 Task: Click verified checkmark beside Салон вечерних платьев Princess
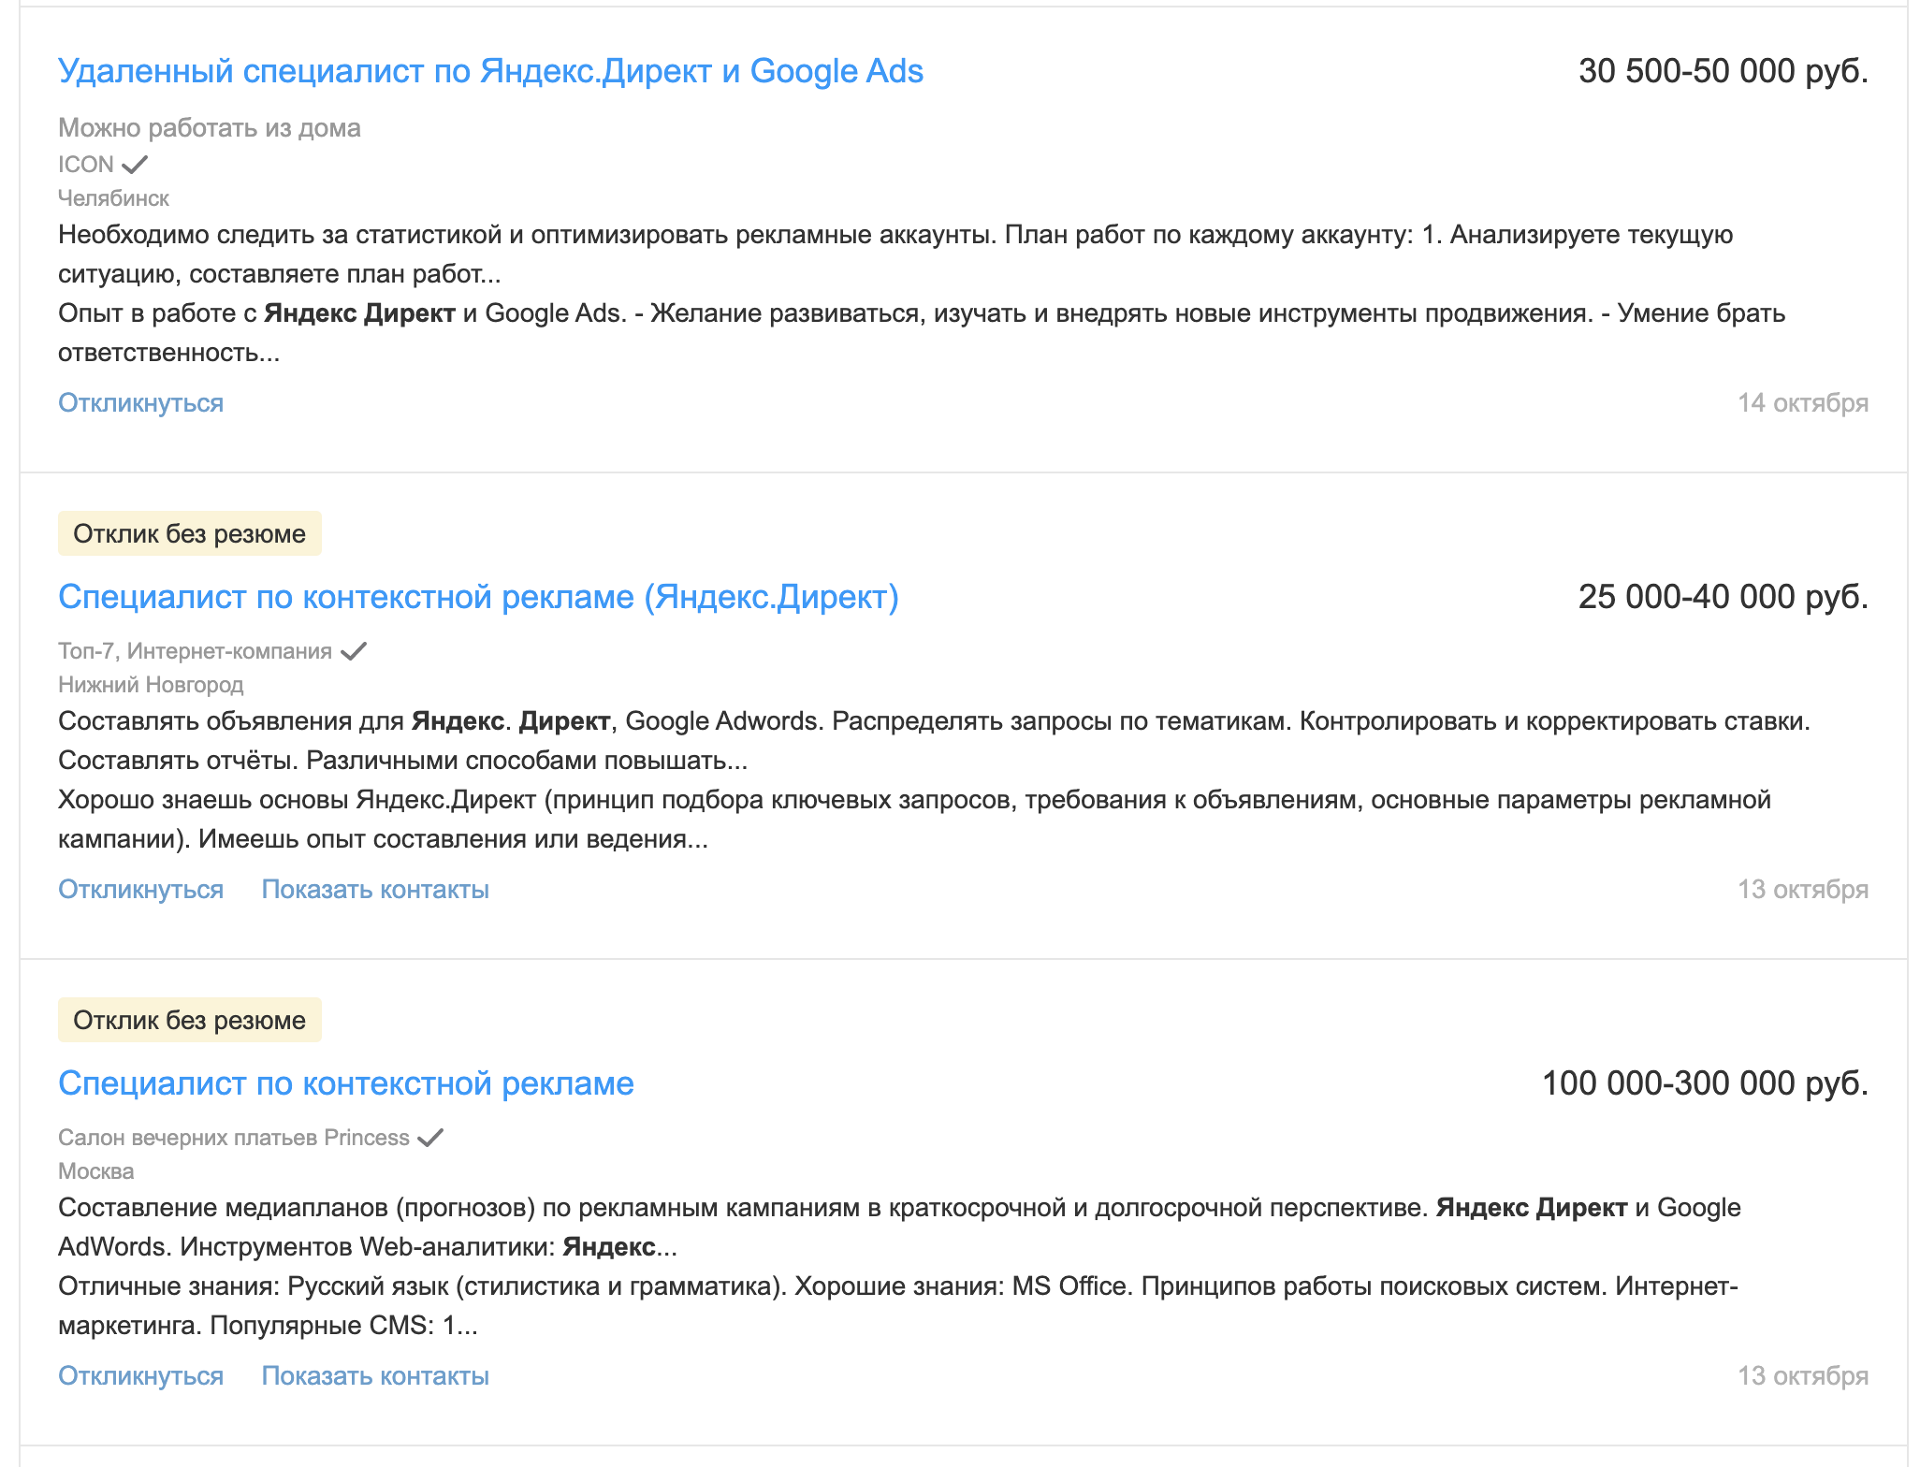click(x=430, y=1138)
